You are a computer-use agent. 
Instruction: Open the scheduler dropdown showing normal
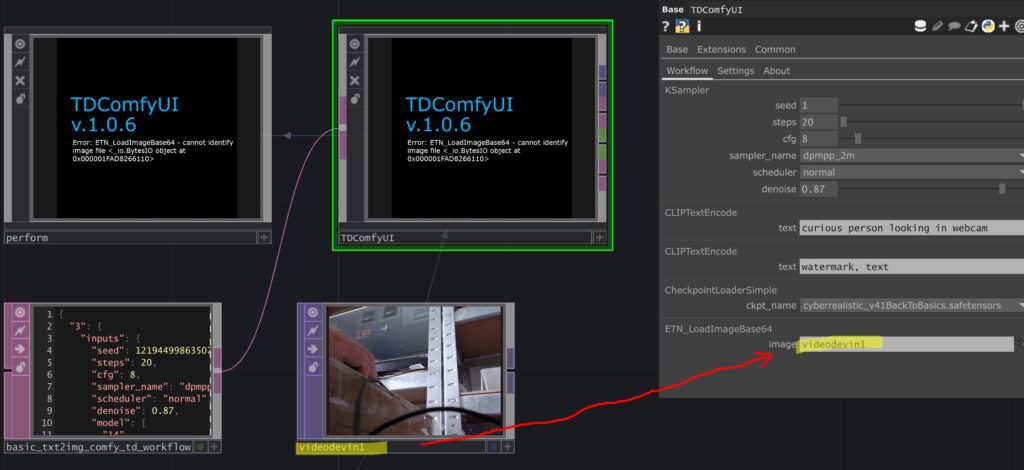pyautogui.click(x=911, y=172)
